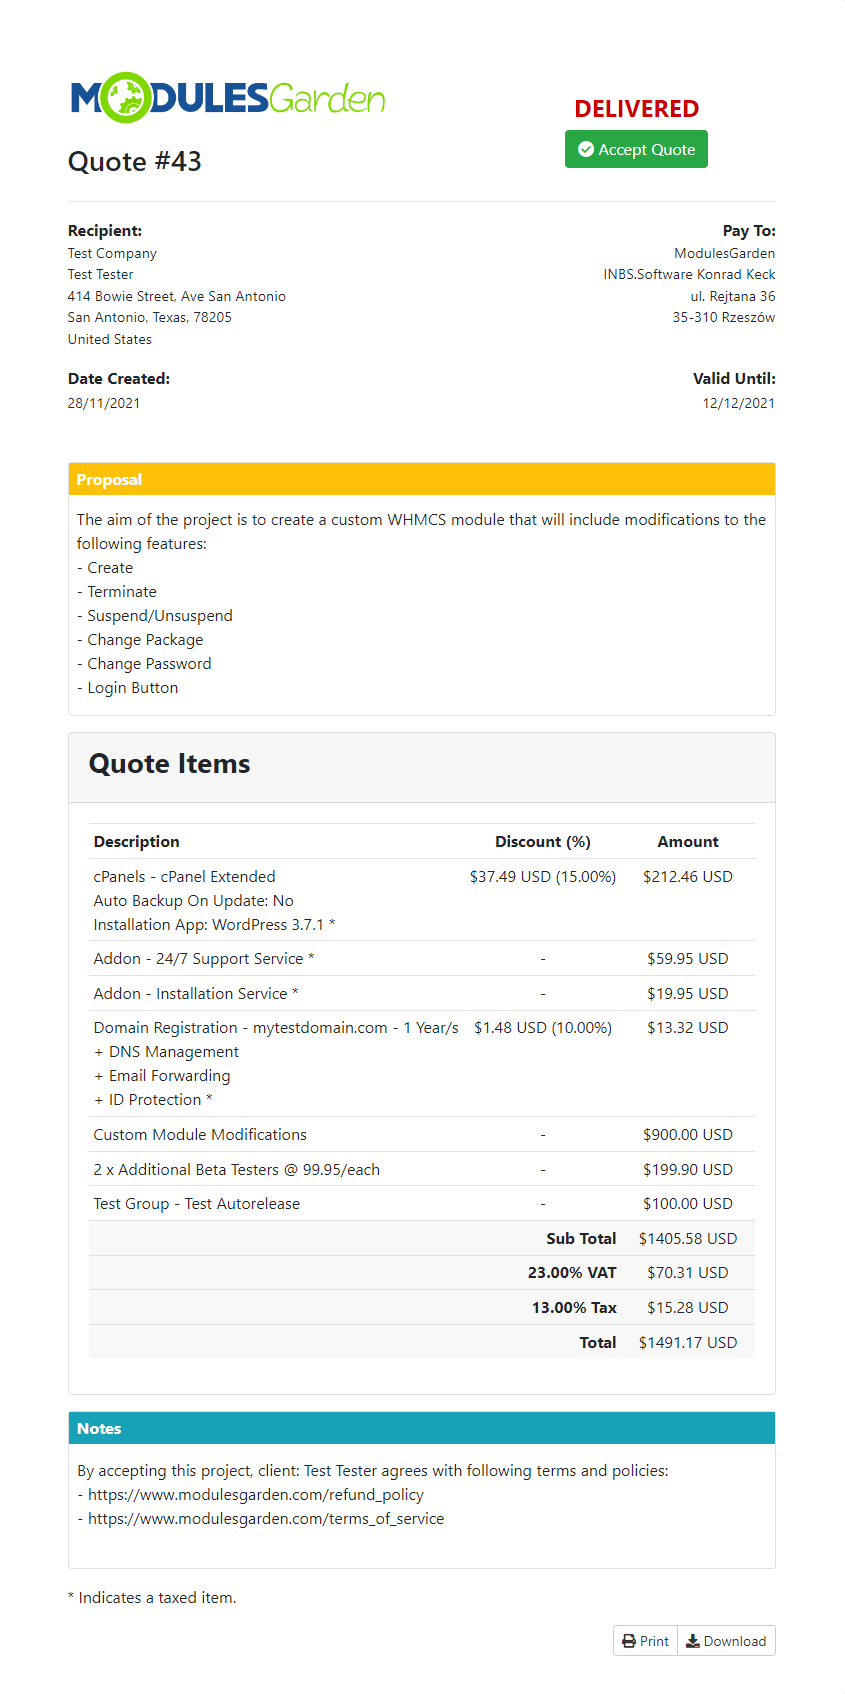The width and height of the screenshot is (845, 1694).
Task: Click the $212.46 USD amount
Action: click(x=688, y=876)
